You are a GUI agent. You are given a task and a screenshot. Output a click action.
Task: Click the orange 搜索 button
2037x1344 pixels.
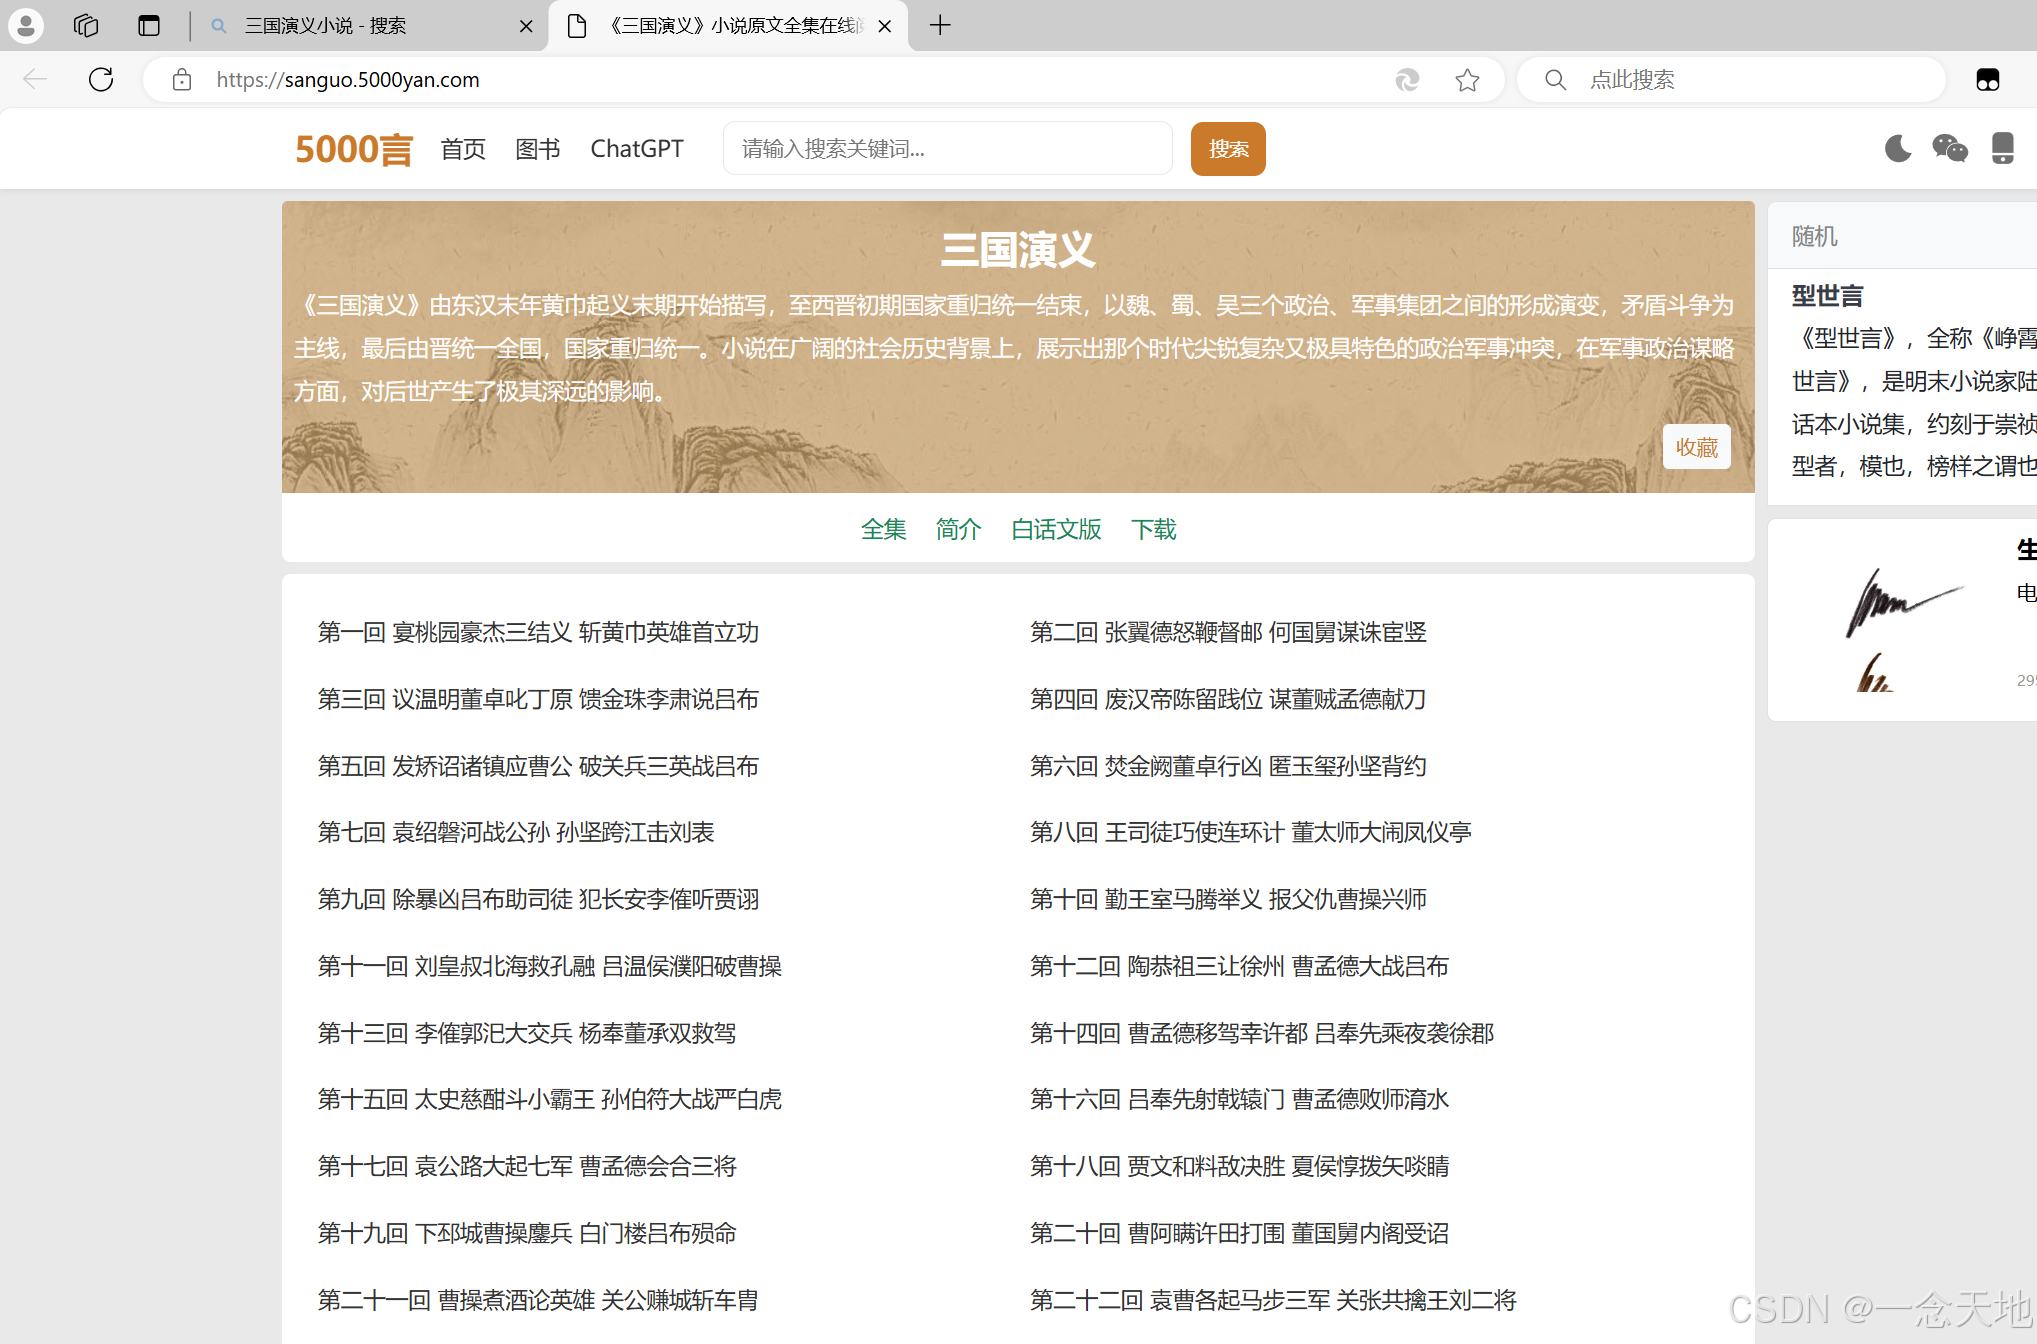[1228, 149]
